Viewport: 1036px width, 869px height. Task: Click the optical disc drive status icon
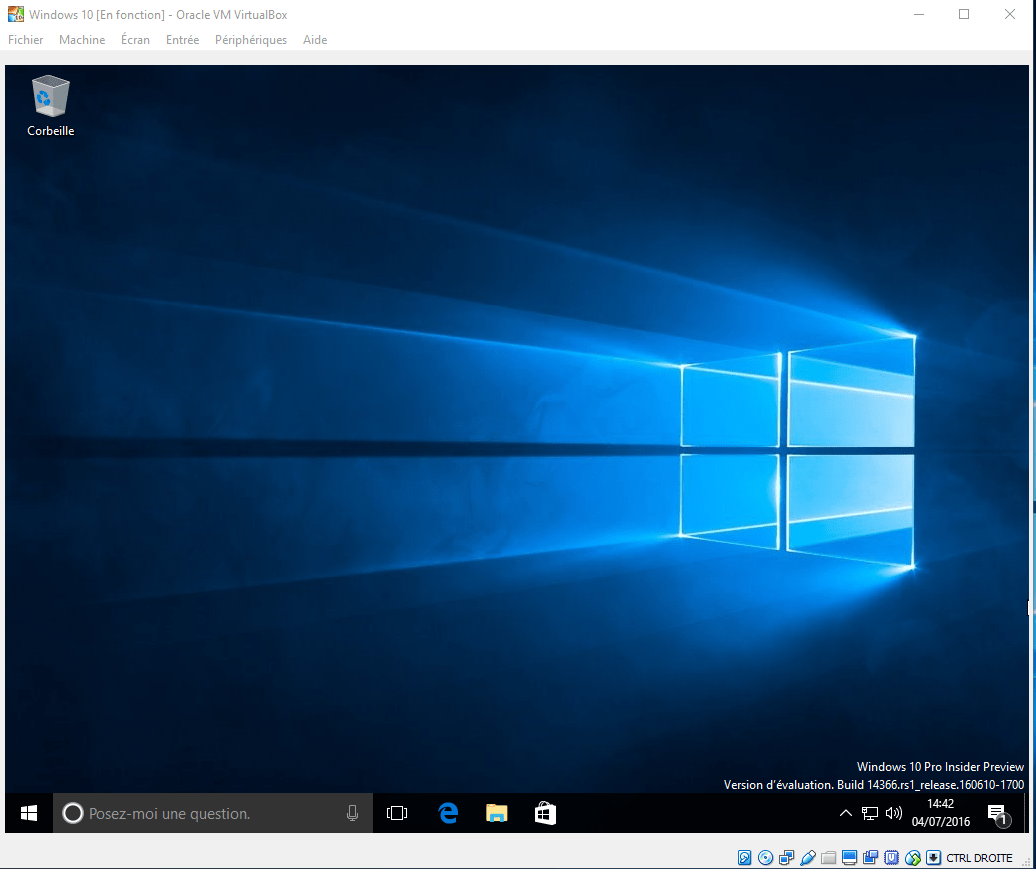click(766, 858)
